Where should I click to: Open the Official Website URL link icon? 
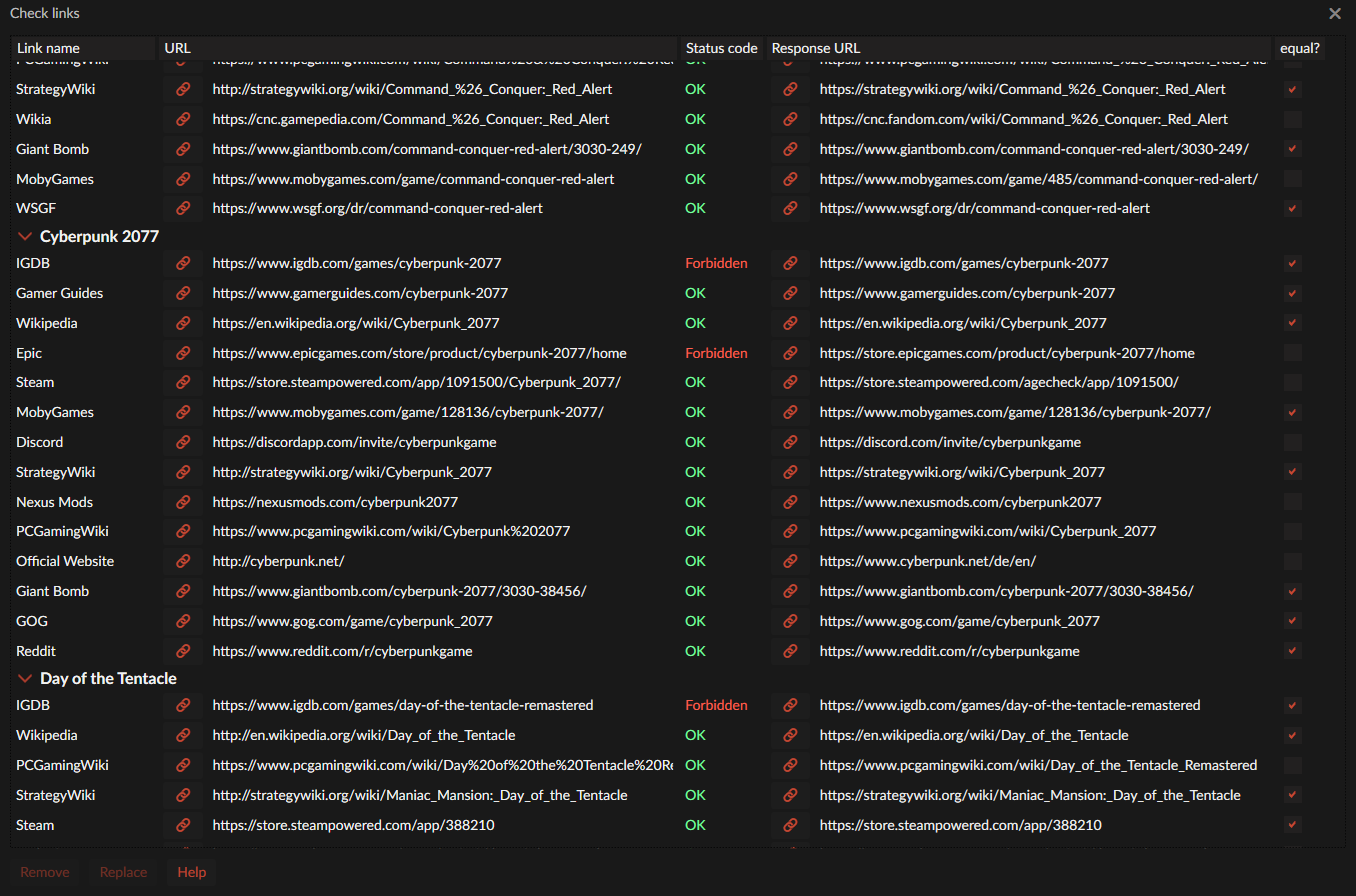tap(183, 561)
